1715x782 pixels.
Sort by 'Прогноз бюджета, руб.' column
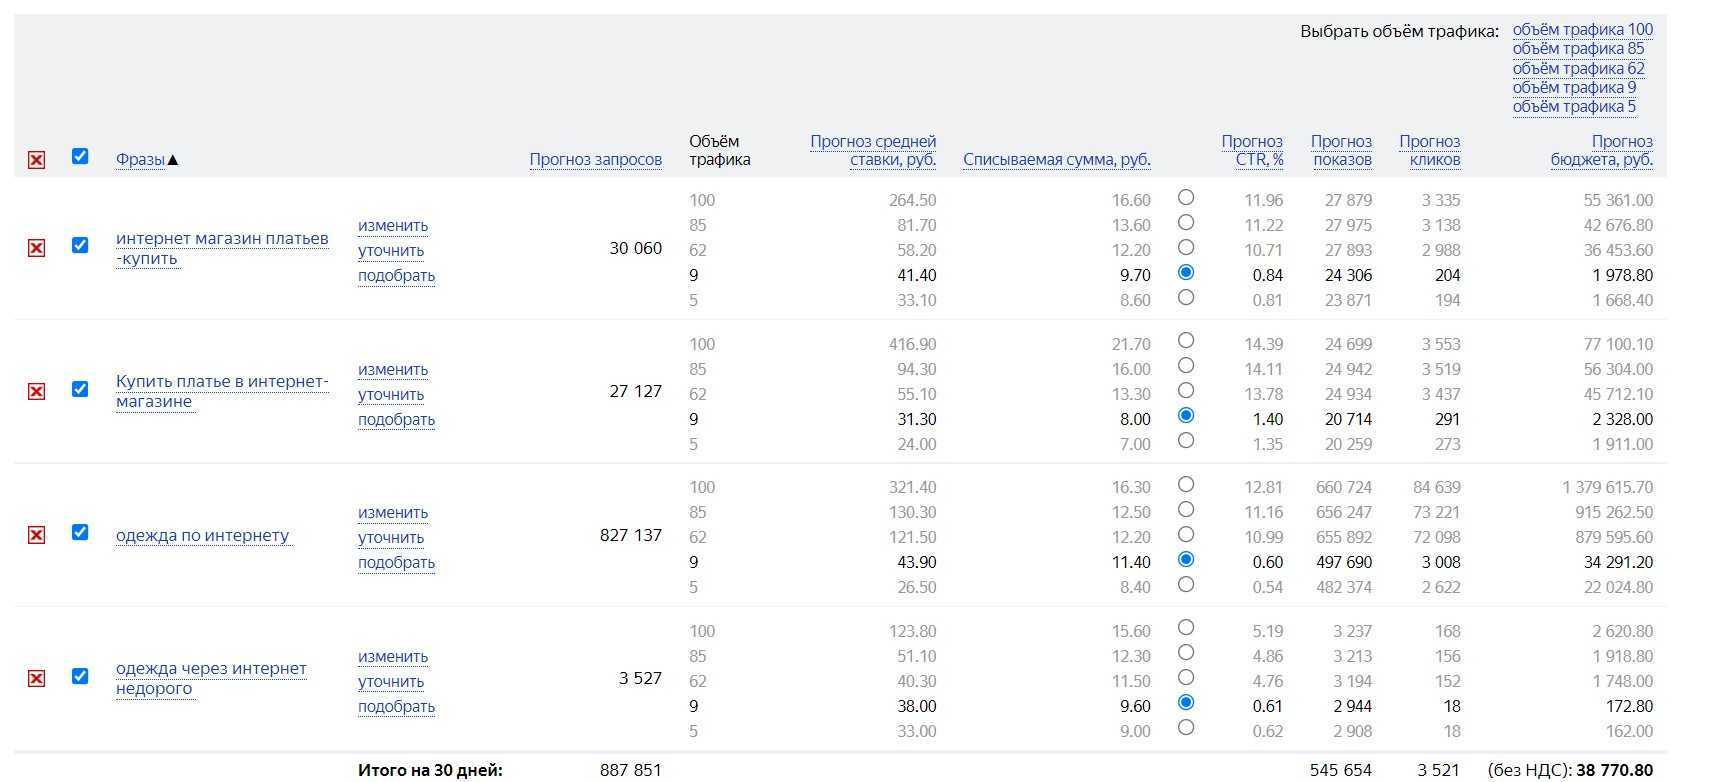tap(1601, 151)
